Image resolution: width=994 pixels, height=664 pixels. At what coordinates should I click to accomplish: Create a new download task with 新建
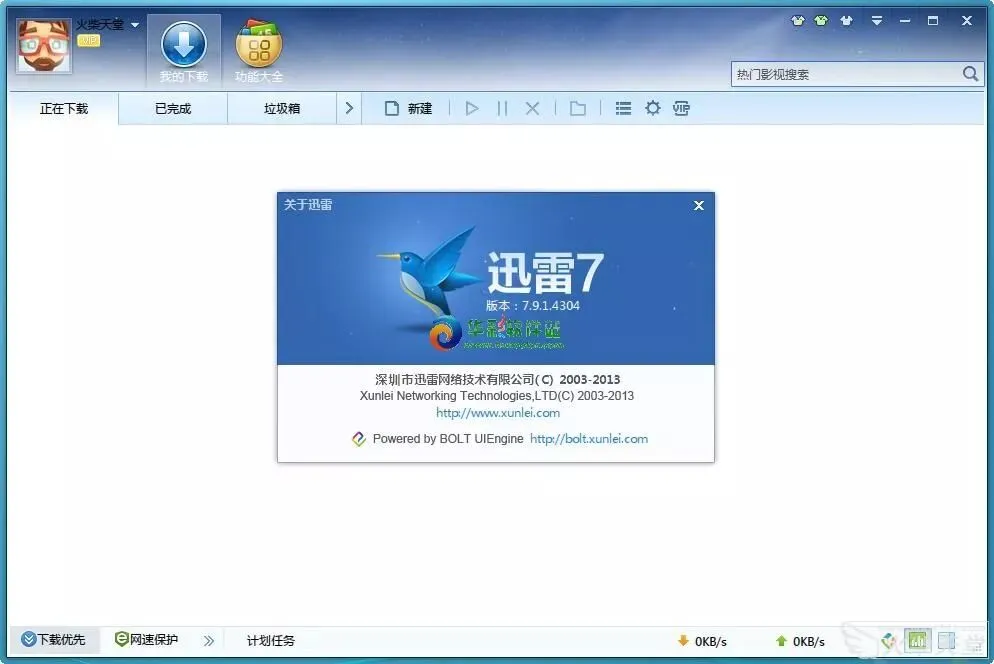tap(409, 108)
